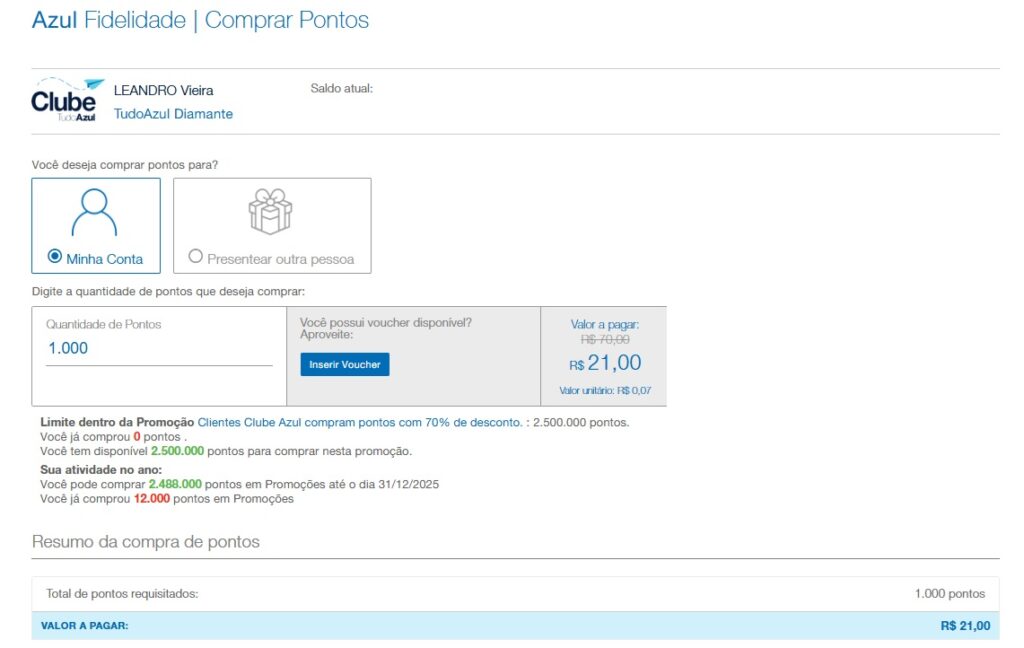Click the Clube TudoAzul logo
Screen dimensions: 1024x648
pos(67,101)
